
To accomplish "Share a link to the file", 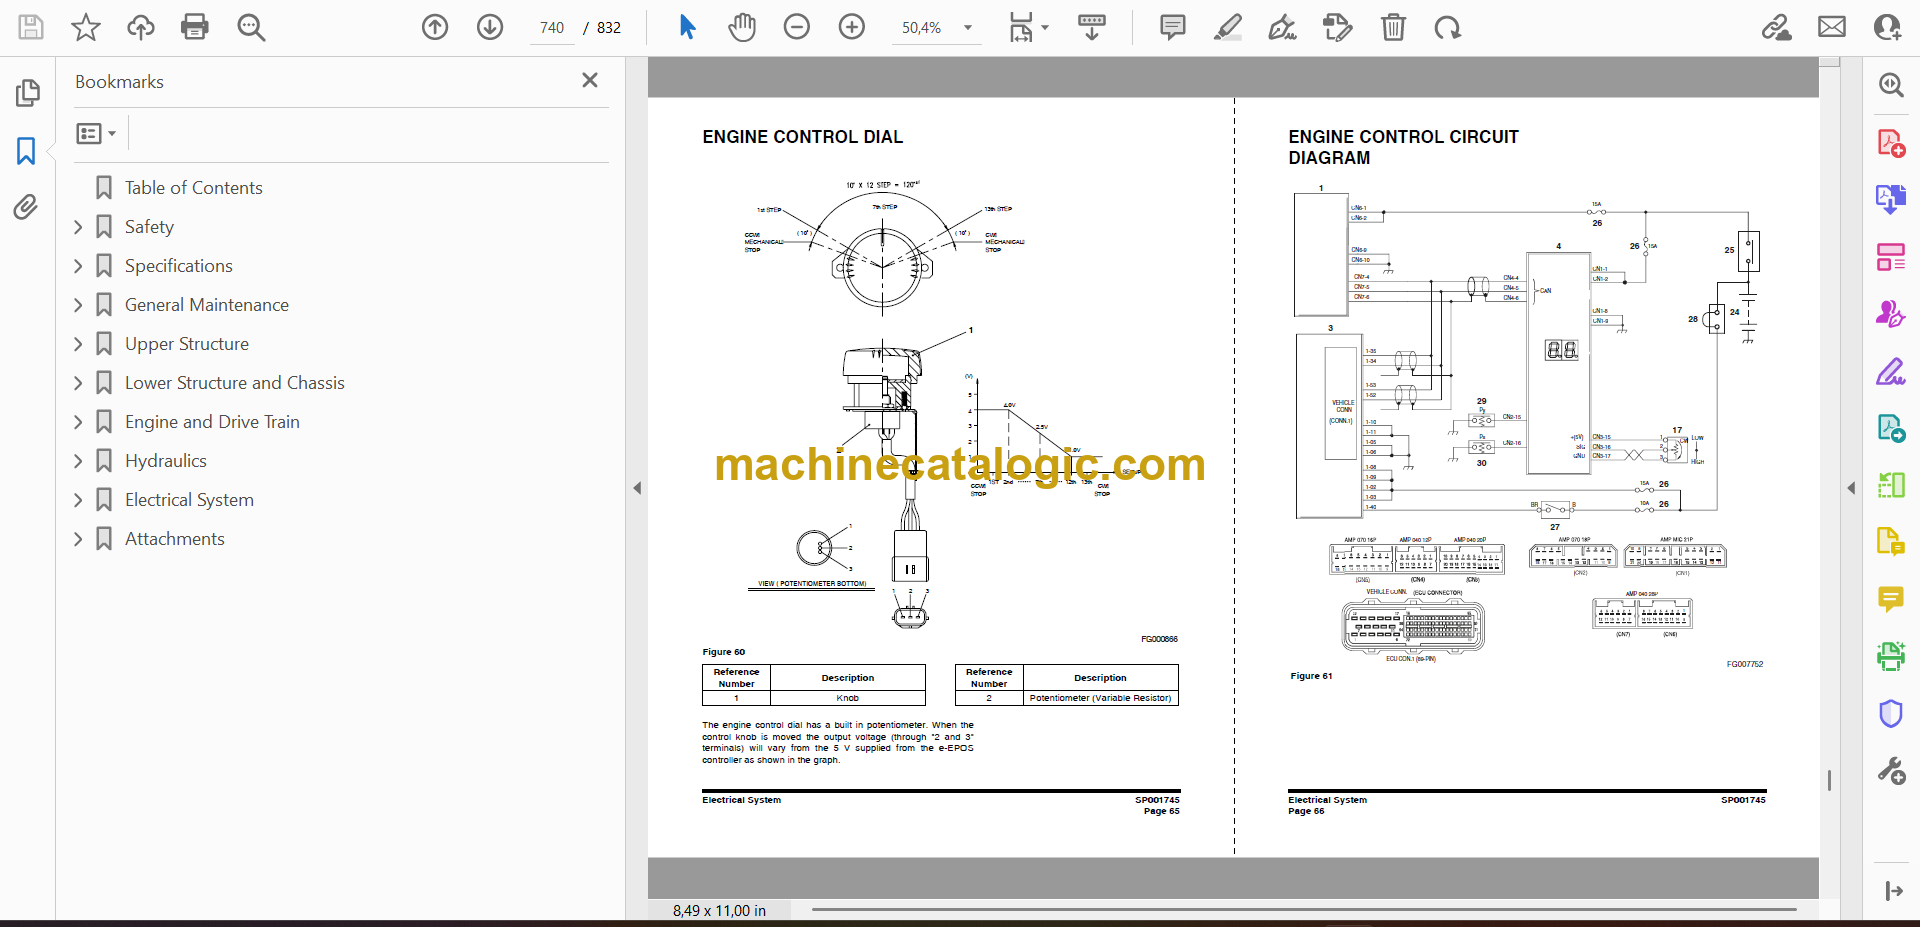I will (1777, 27).
